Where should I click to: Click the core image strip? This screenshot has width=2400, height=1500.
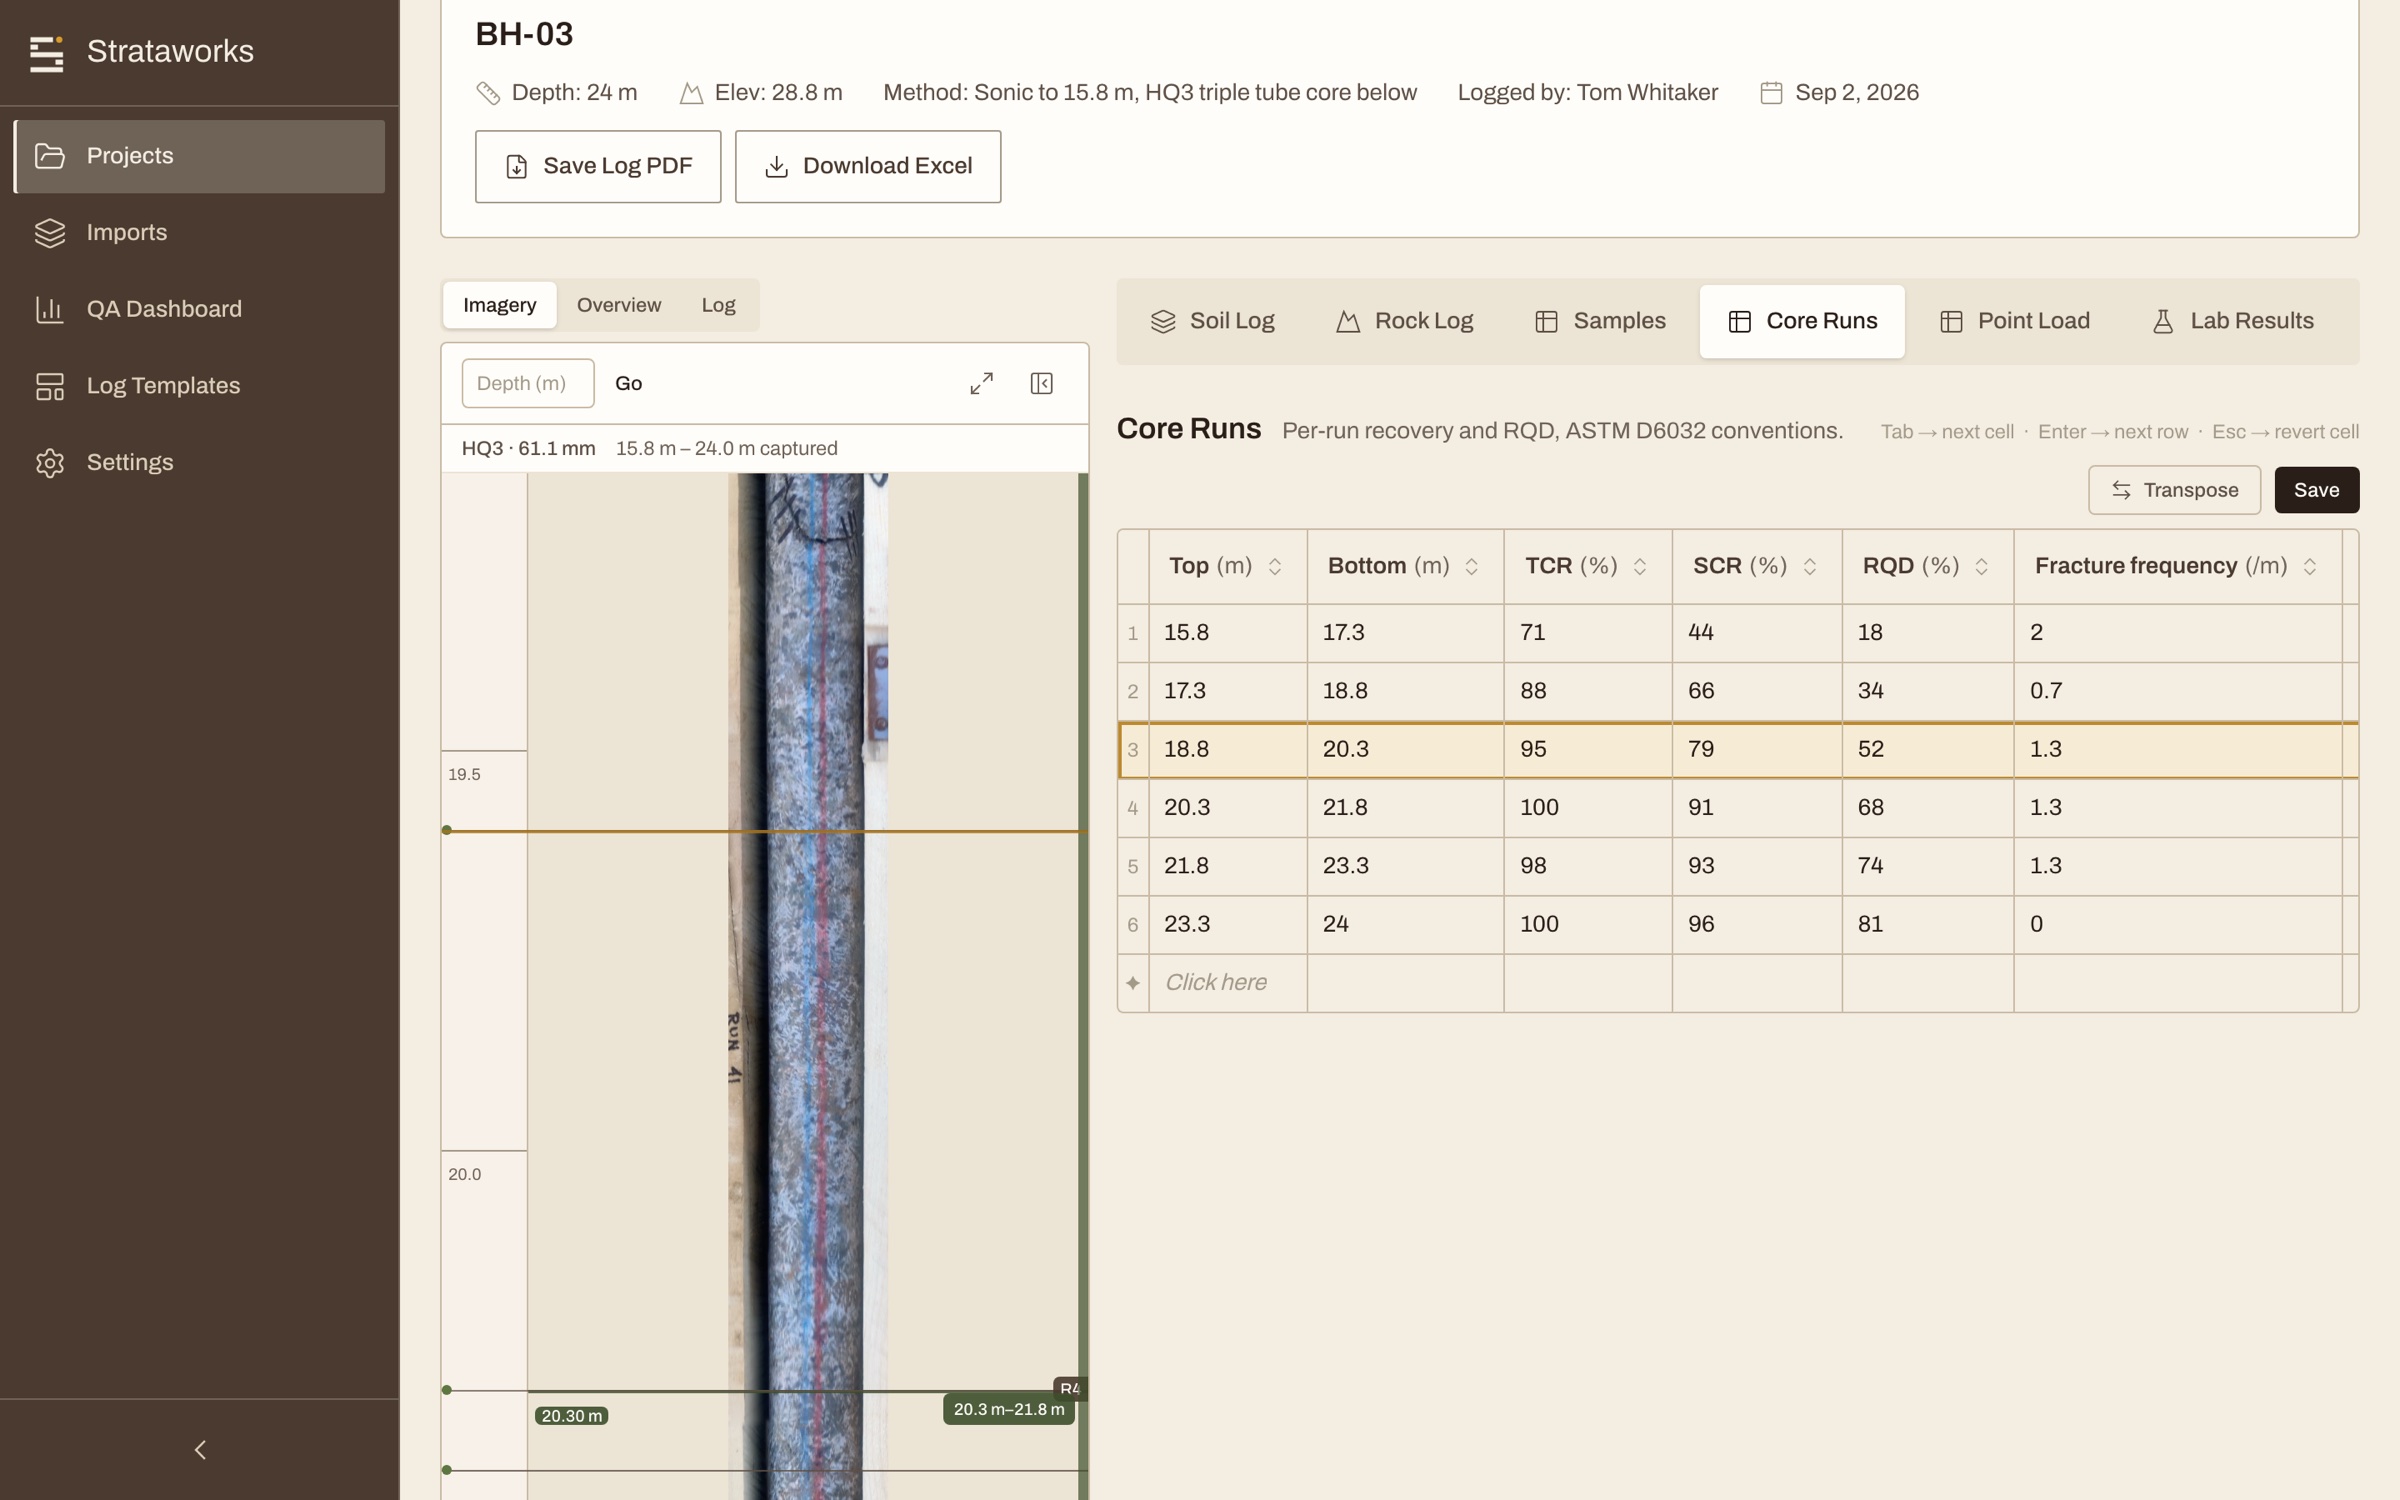[808, 986]
